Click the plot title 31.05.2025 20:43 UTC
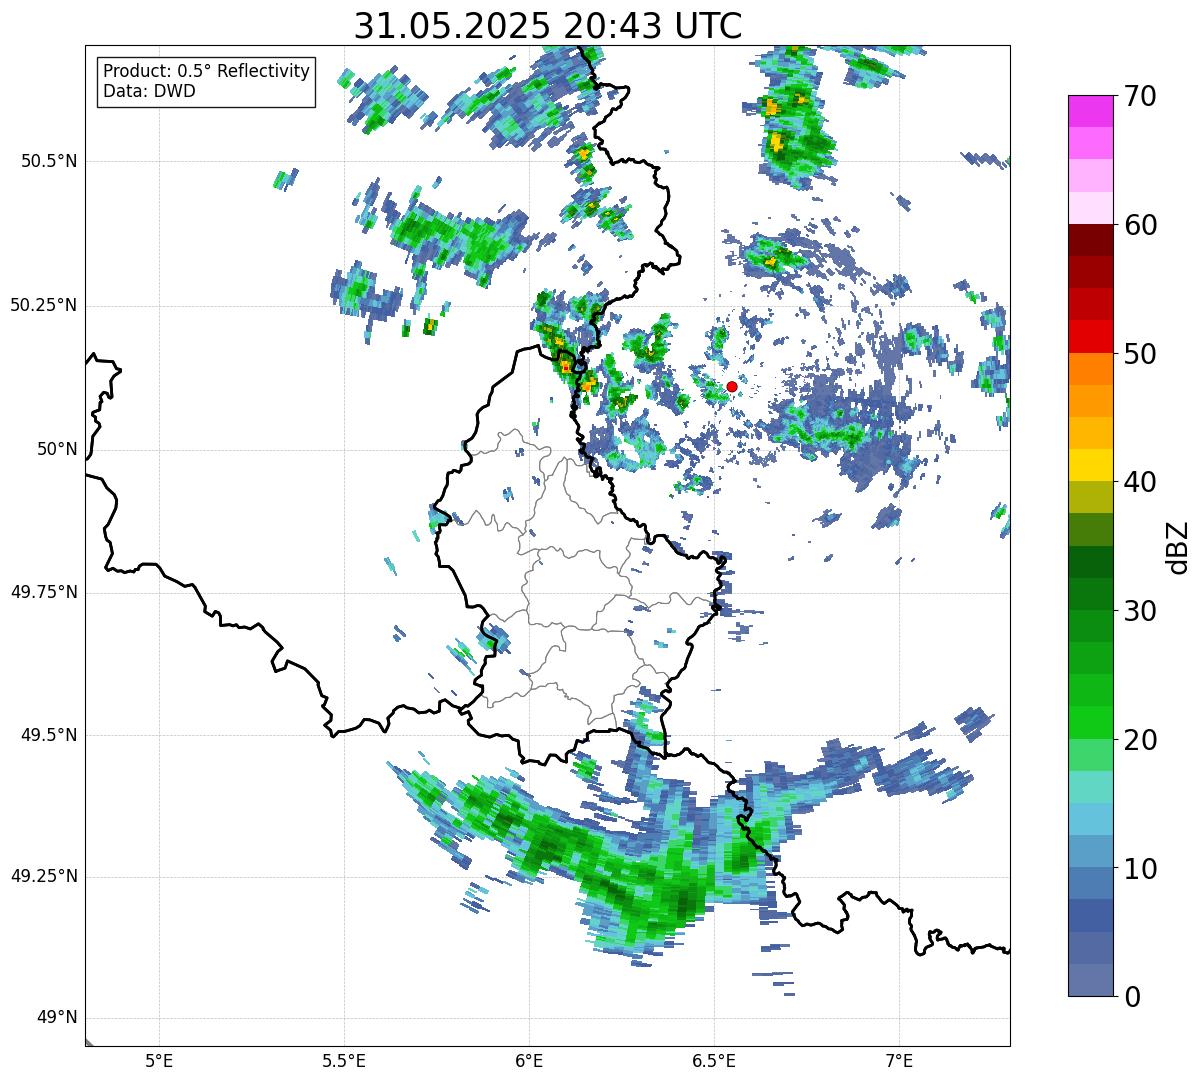 tap(548, 26)
